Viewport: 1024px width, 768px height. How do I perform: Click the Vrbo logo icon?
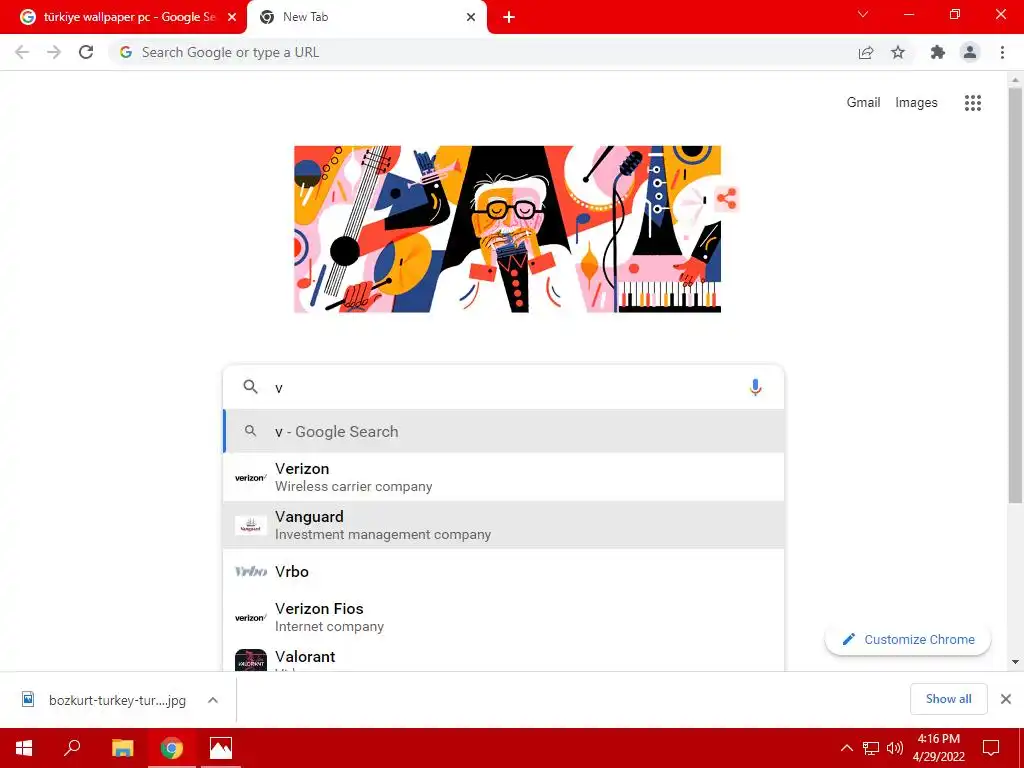coord(251,571)
